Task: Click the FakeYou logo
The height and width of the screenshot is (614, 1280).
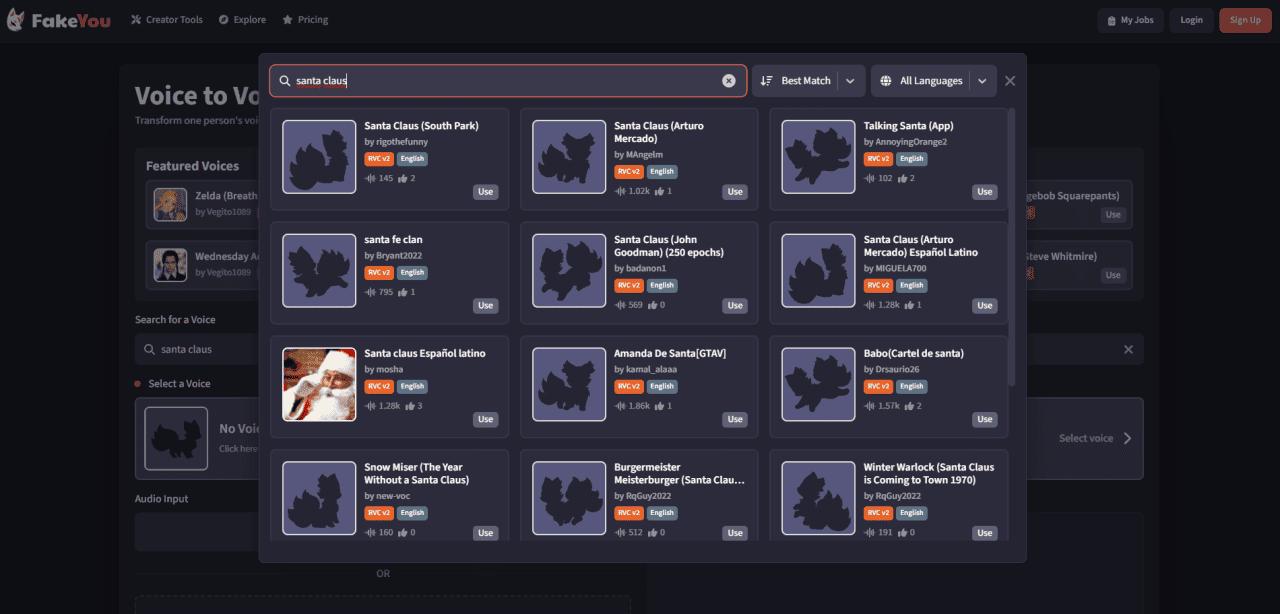Action: (x=56, y=20)
